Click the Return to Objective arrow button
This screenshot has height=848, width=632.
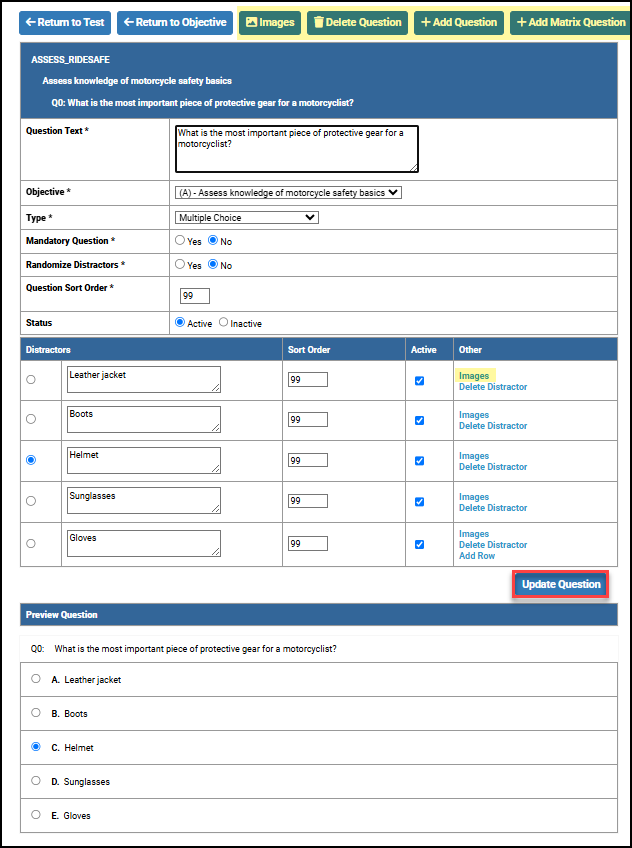174,22
